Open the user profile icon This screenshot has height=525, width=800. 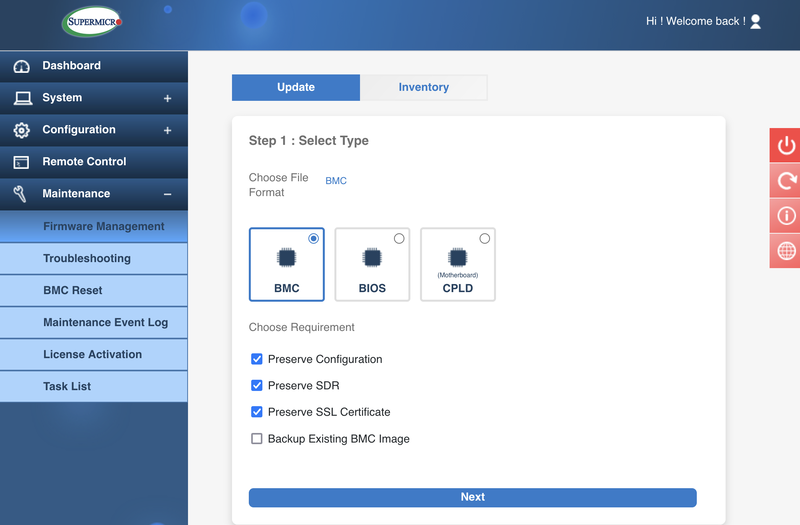point(756,21)
